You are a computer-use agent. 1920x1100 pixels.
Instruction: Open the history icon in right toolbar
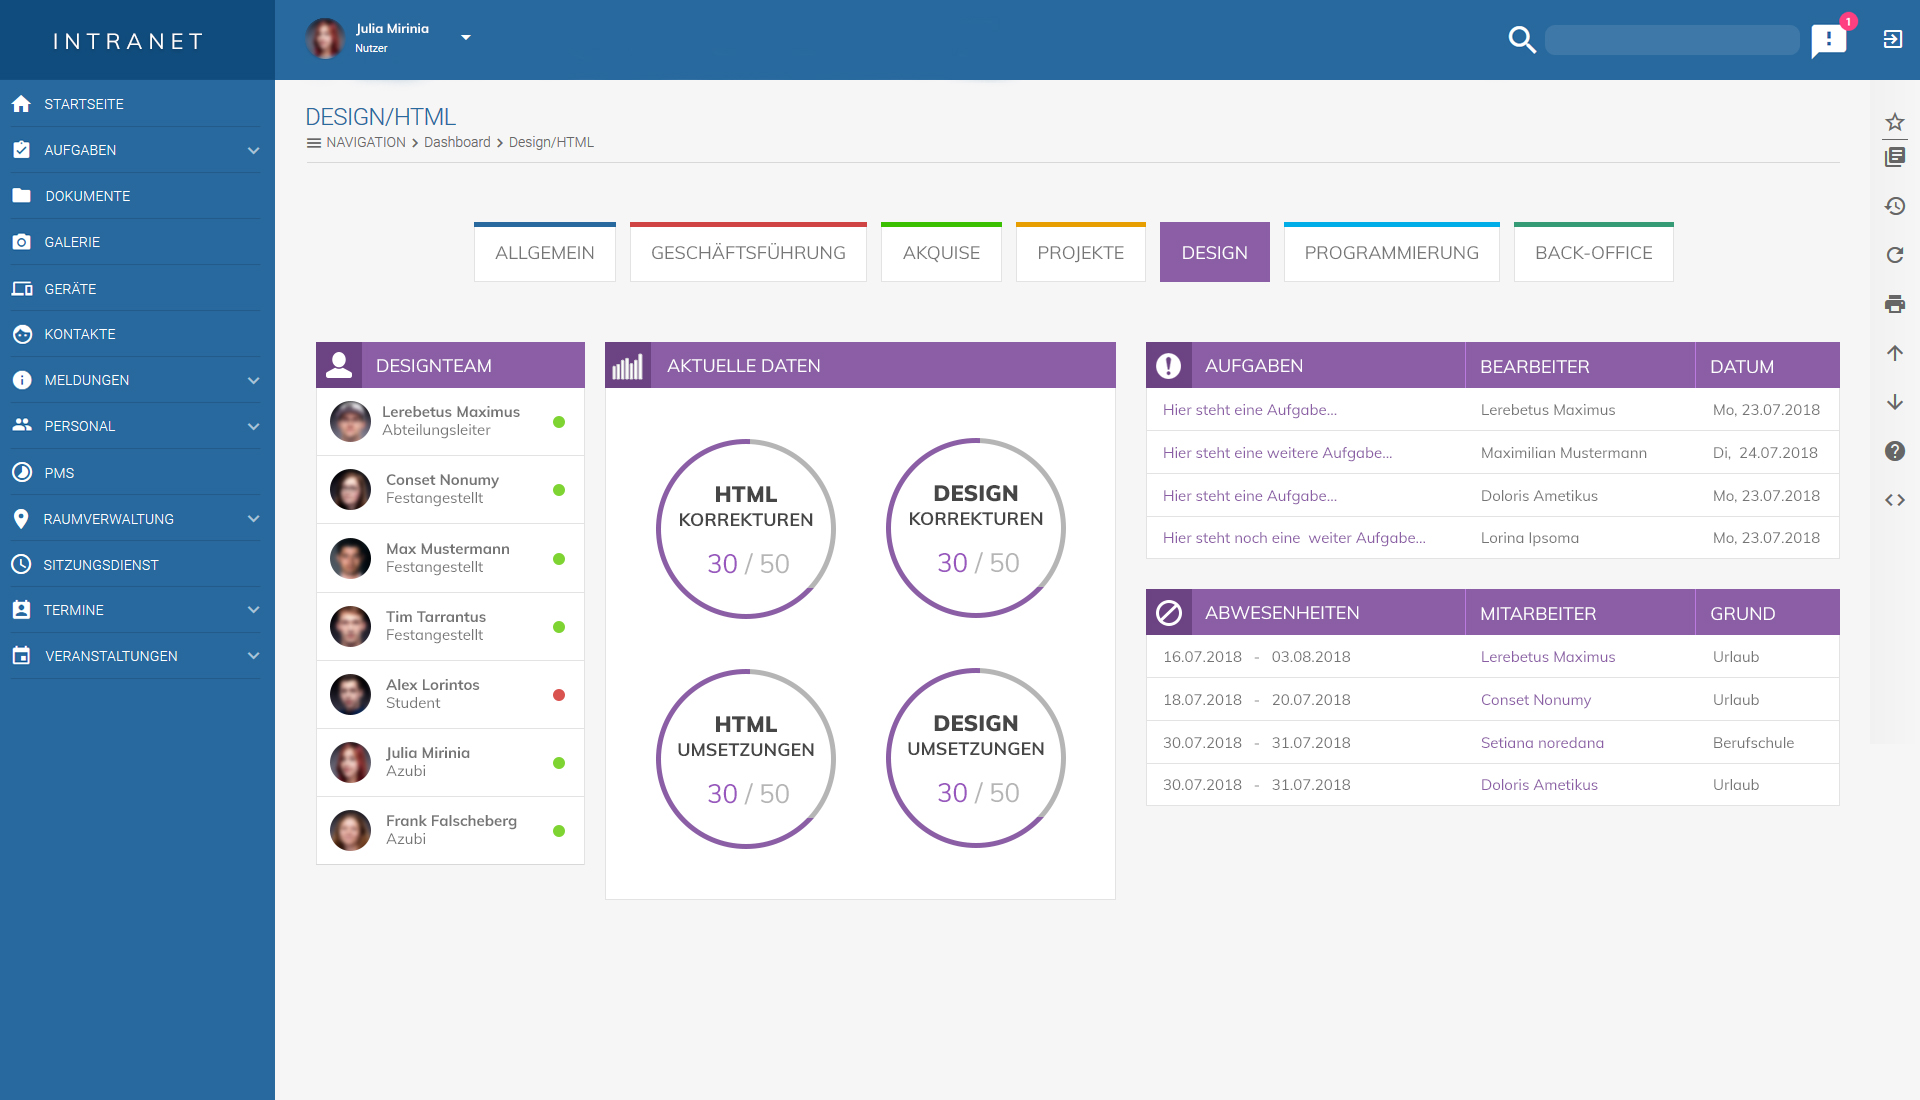point(1894,206)
